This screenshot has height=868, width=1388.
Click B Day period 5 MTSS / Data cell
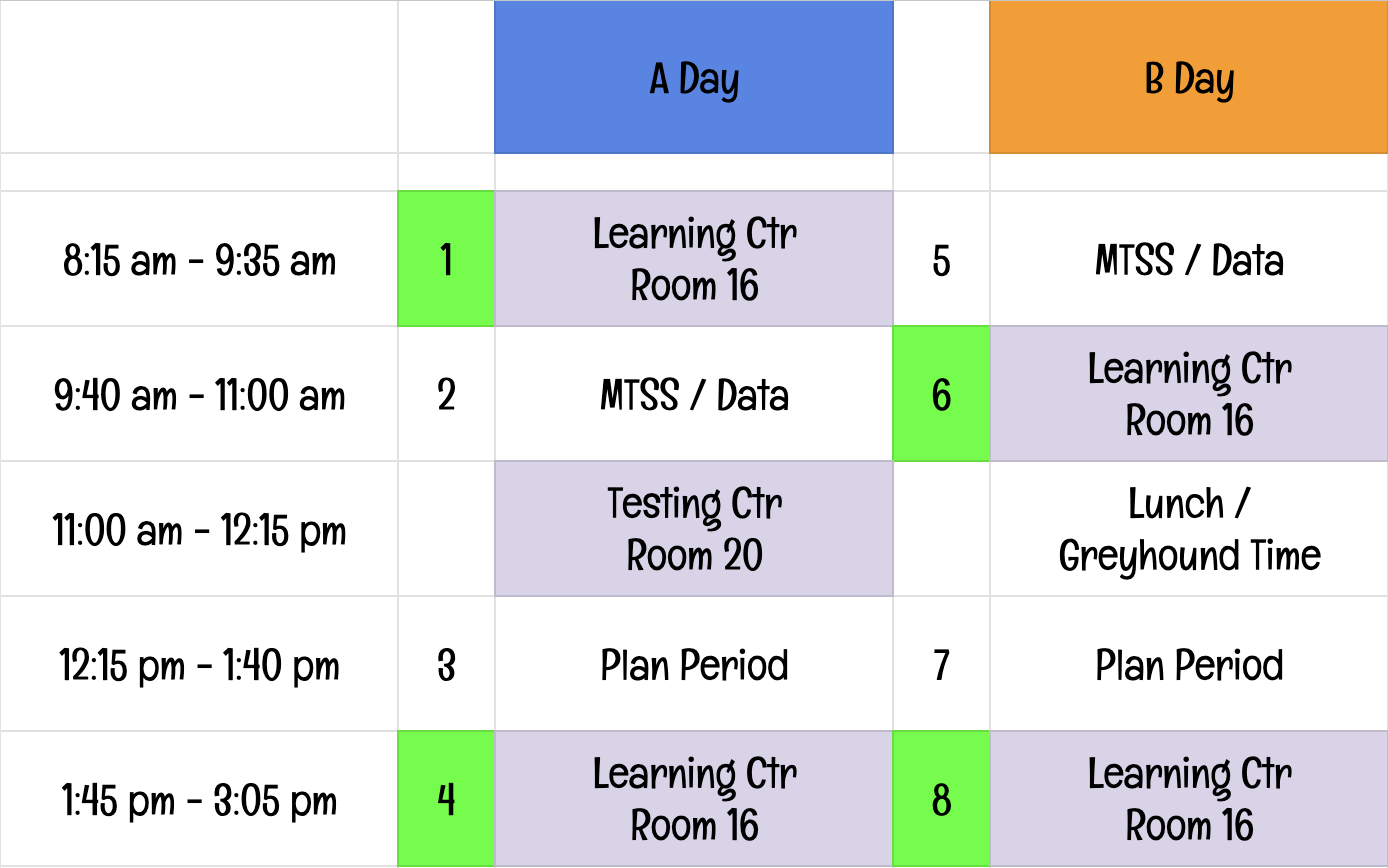(1188, 259)
